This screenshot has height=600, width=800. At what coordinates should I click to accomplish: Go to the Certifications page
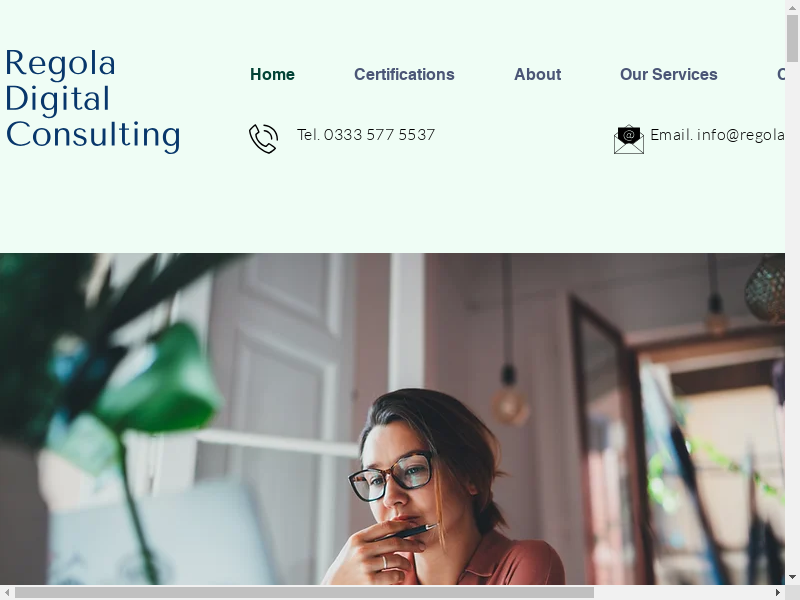(x=404, y=74)
